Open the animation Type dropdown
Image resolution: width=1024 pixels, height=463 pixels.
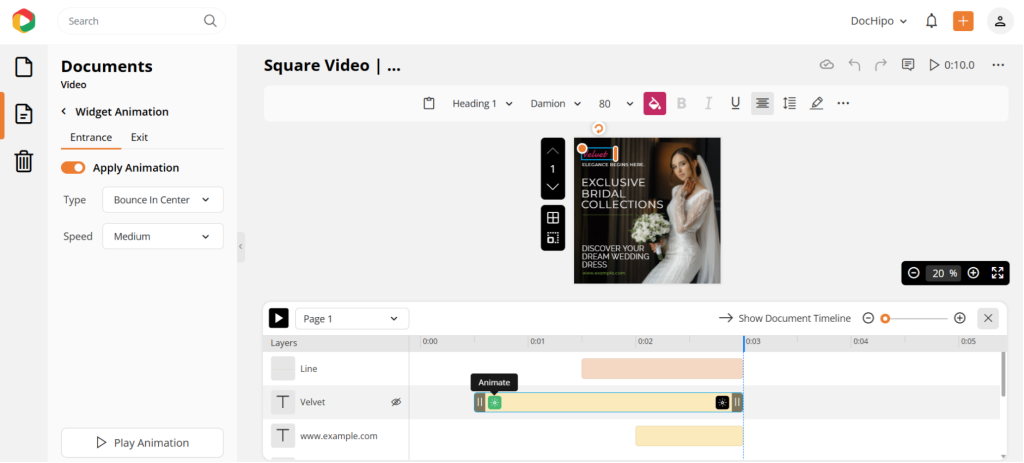tap(163, 200)
